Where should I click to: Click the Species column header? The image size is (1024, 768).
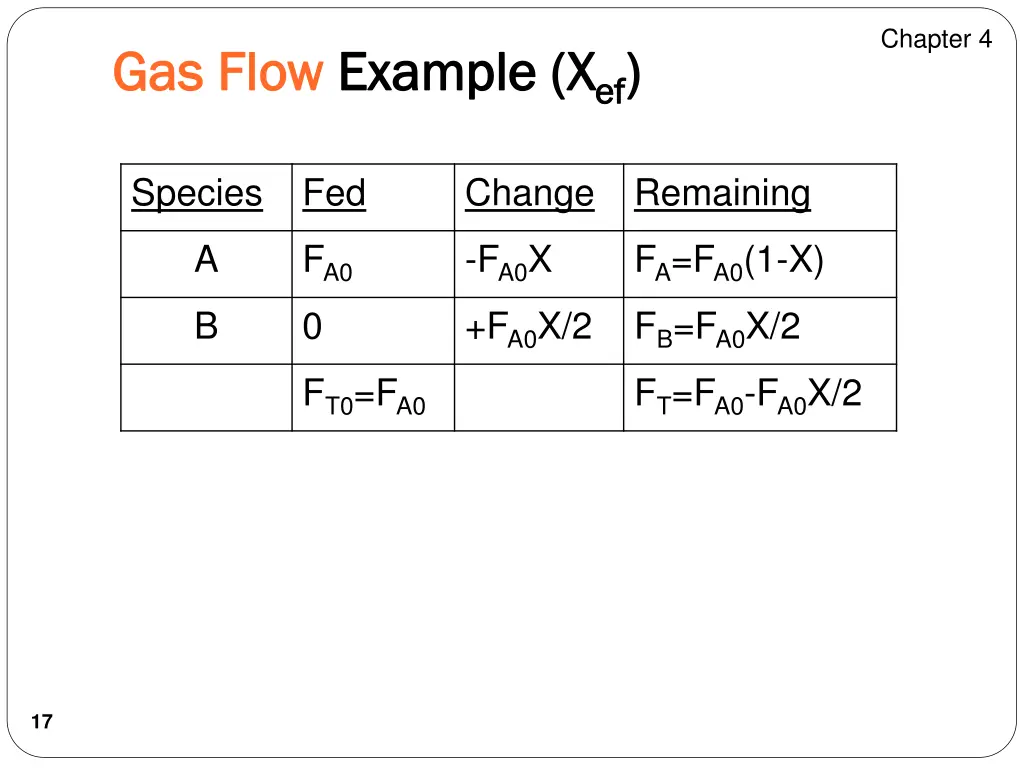pyautogui.click(x=197, y=193)
